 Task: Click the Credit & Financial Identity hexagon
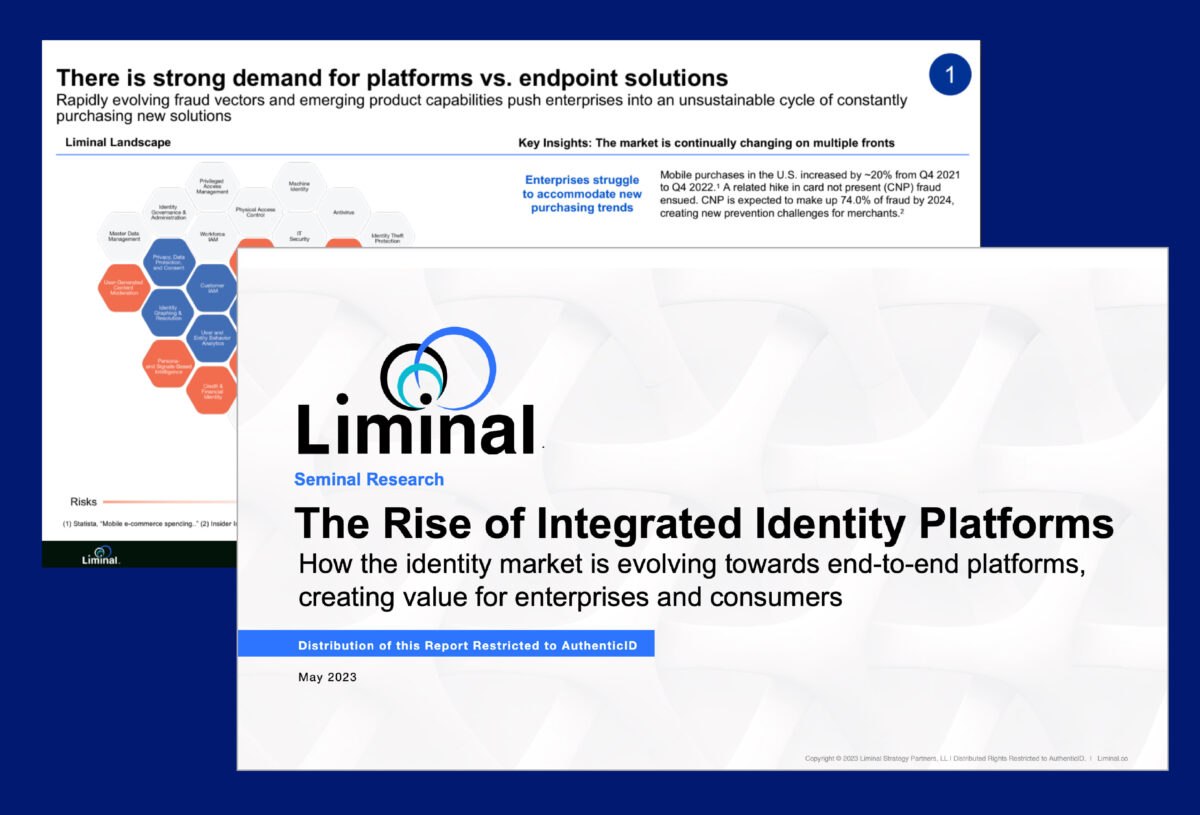point(212,388)
